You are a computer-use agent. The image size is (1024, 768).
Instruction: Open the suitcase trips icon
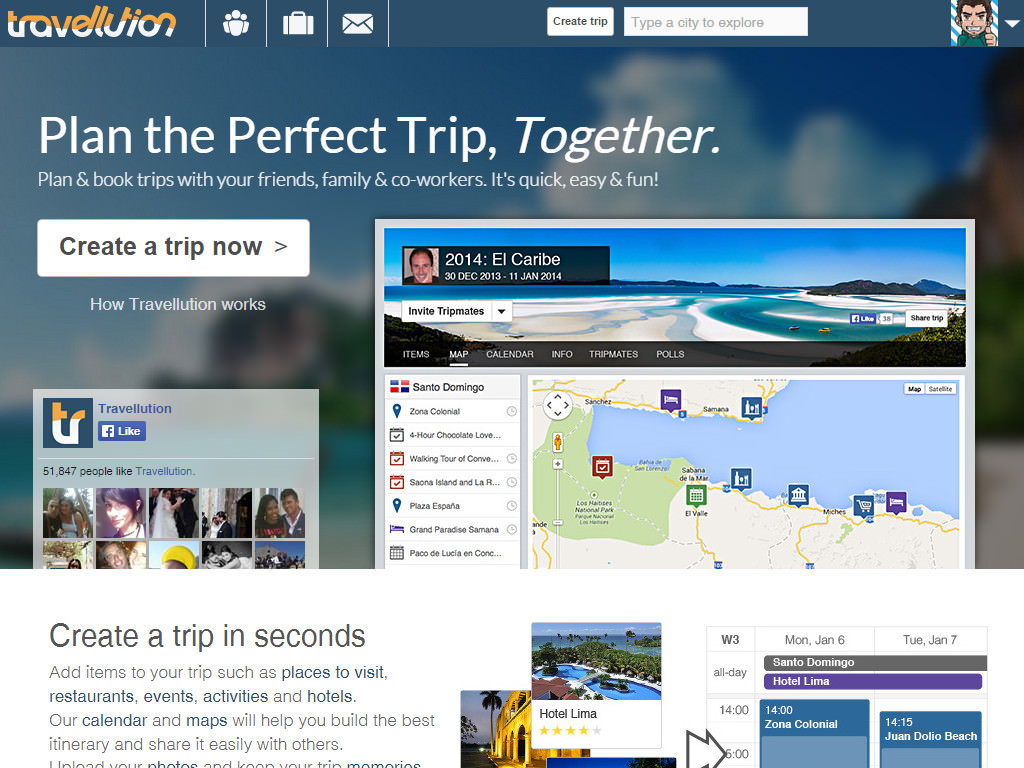coord(298,24)
